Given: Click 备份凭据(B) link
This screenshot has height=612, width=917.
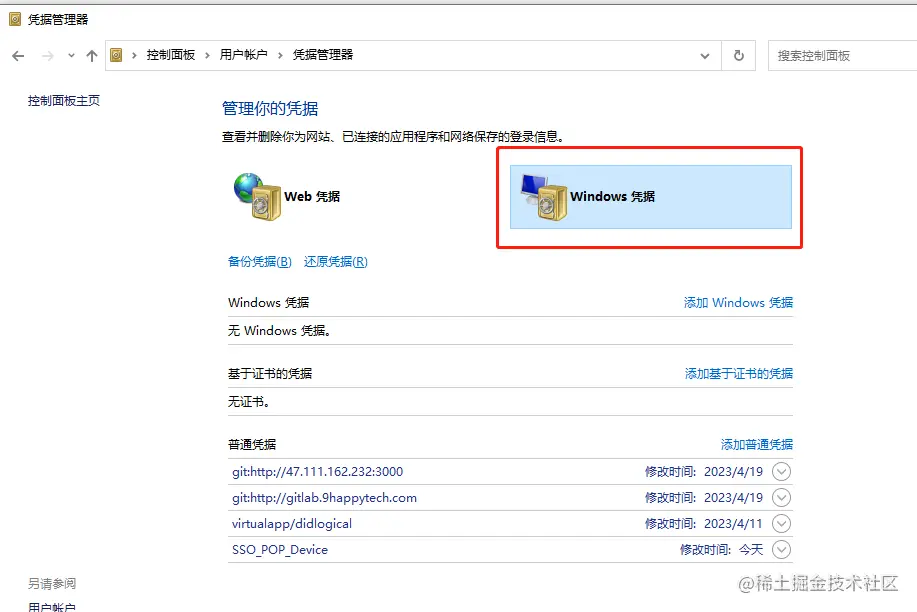Looking at the screenshot, I should click(x=260, y=262).
